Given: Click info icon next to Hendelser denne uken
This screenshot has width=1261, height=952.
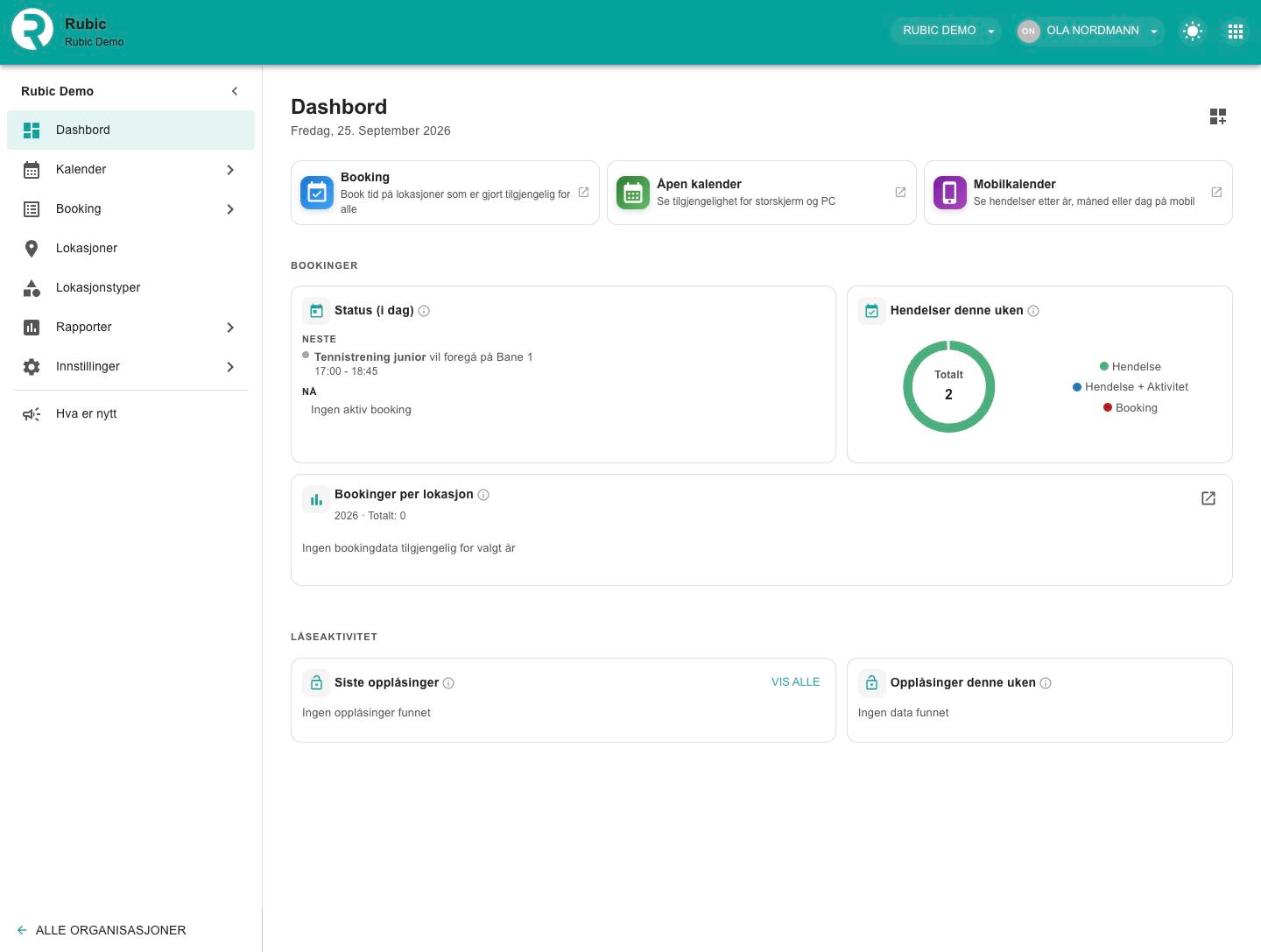Looking at the screenshot, I should pyautogui.click(x=1034, y=311).
